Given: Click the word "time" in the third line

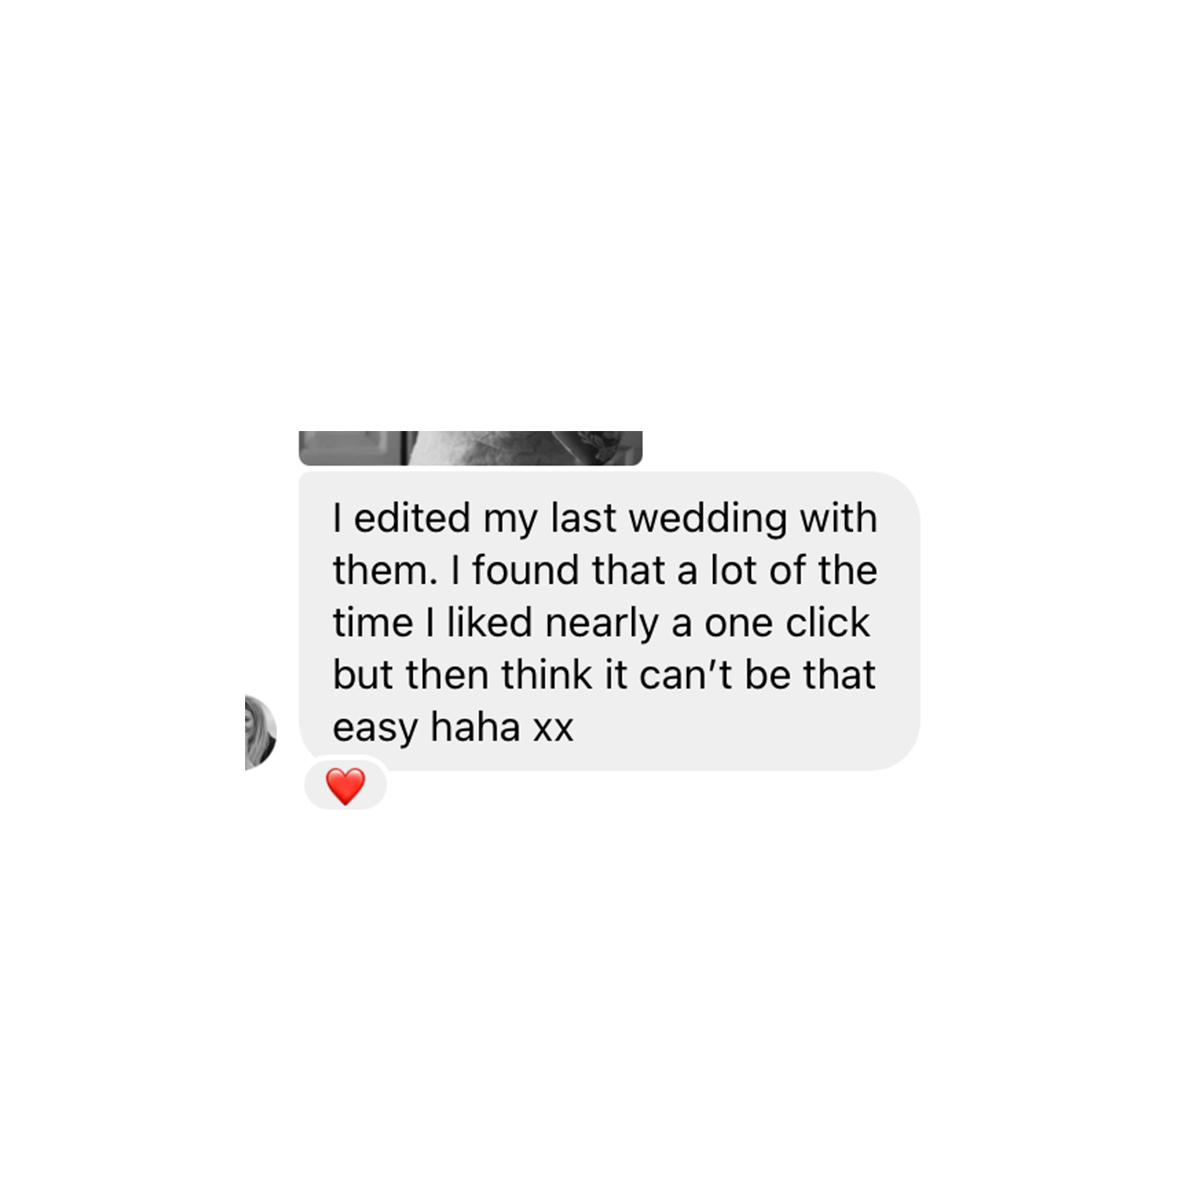Looking at the screenshot, I should tap(372, 623).
